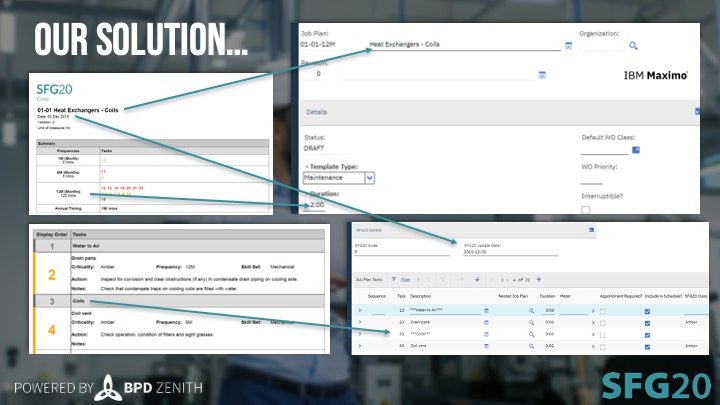
Task: Go to next page of Job Plan Tasks
Action: click(x=538, y=279)
